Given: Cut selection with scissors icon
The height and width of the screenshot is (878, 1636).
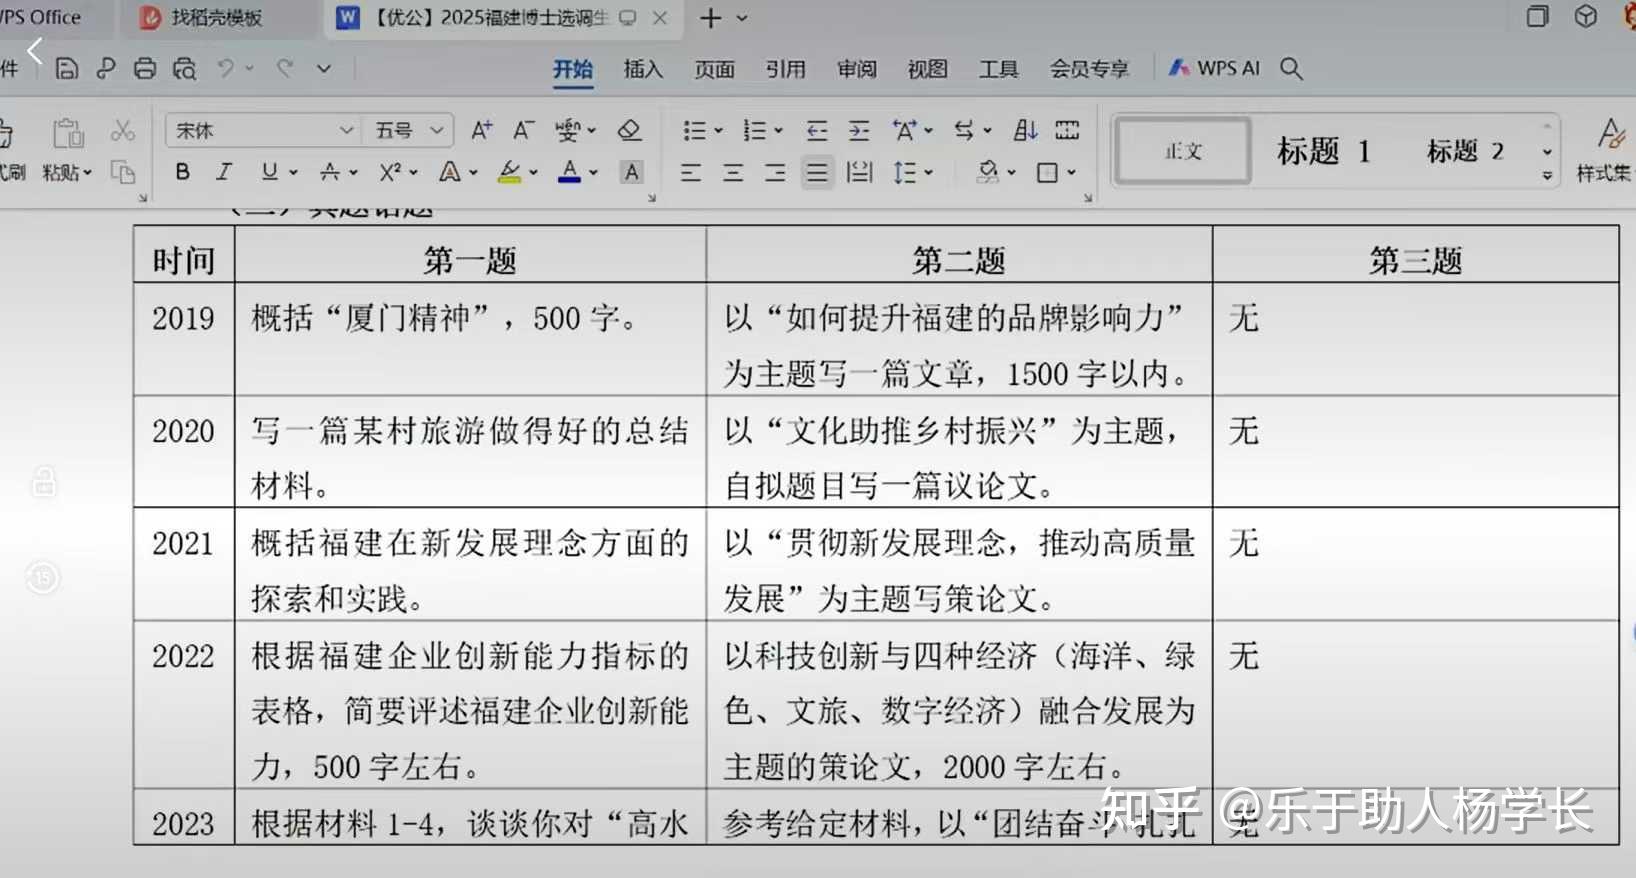Looking at the screenshot, I should coord(123,131).
